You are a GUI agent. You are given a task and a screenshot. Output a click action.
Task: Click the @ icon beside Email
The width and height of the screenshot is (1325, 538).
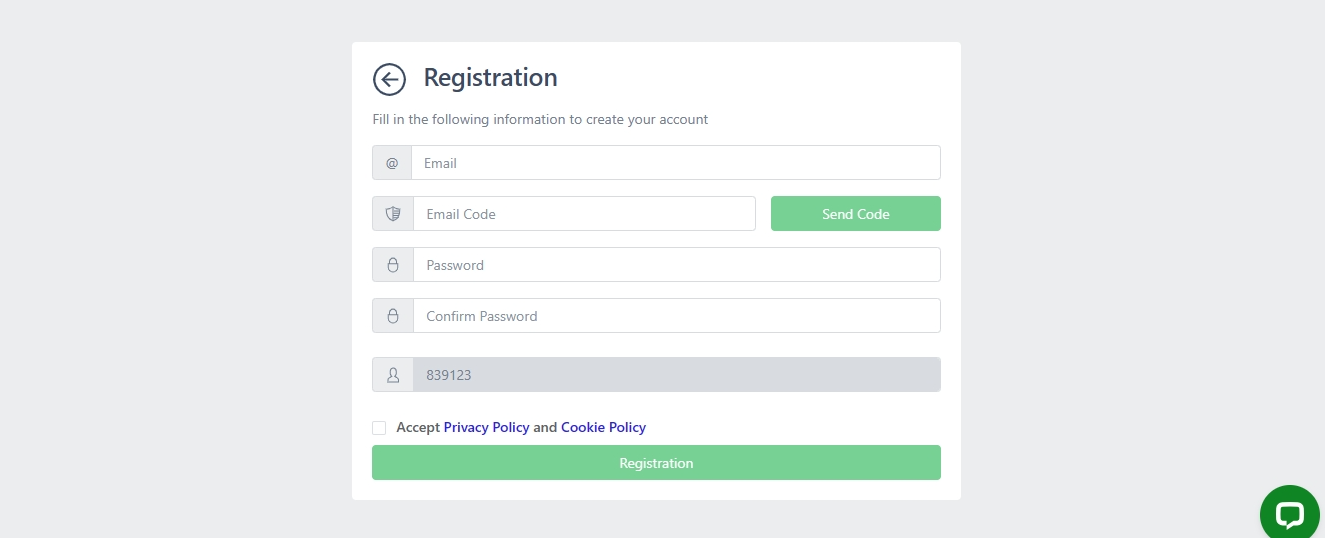[x=392, y=163]
